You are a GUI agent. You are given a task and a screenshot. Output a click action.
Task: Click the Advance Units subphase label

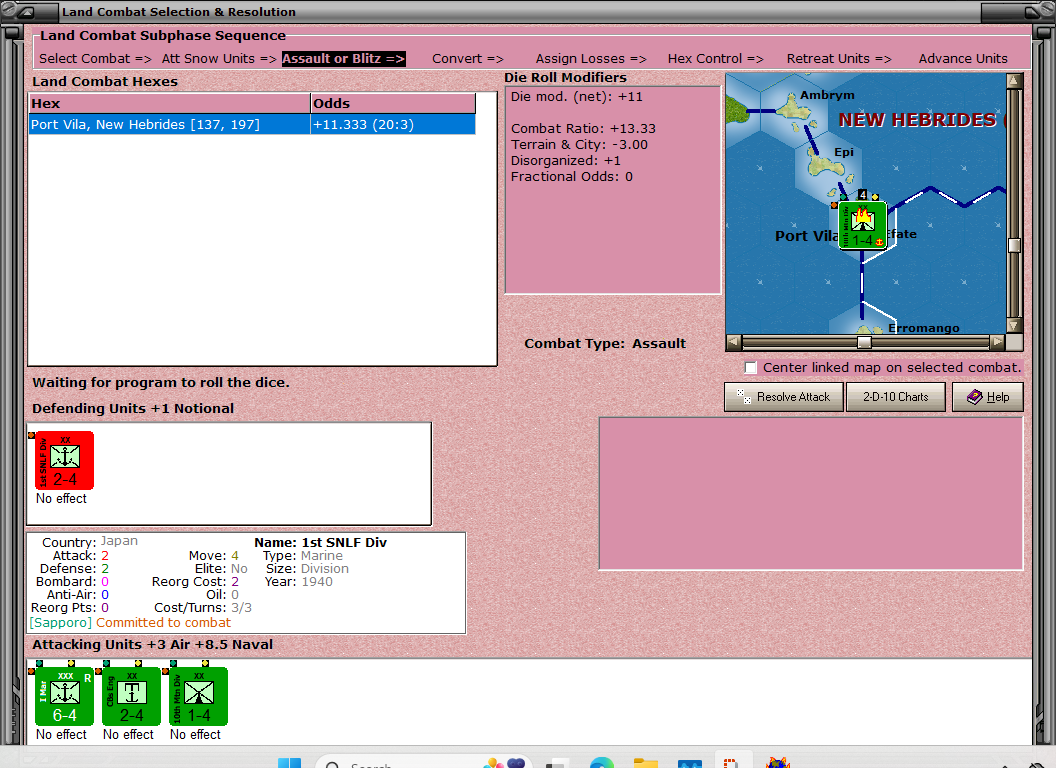(x=962, y=59)
